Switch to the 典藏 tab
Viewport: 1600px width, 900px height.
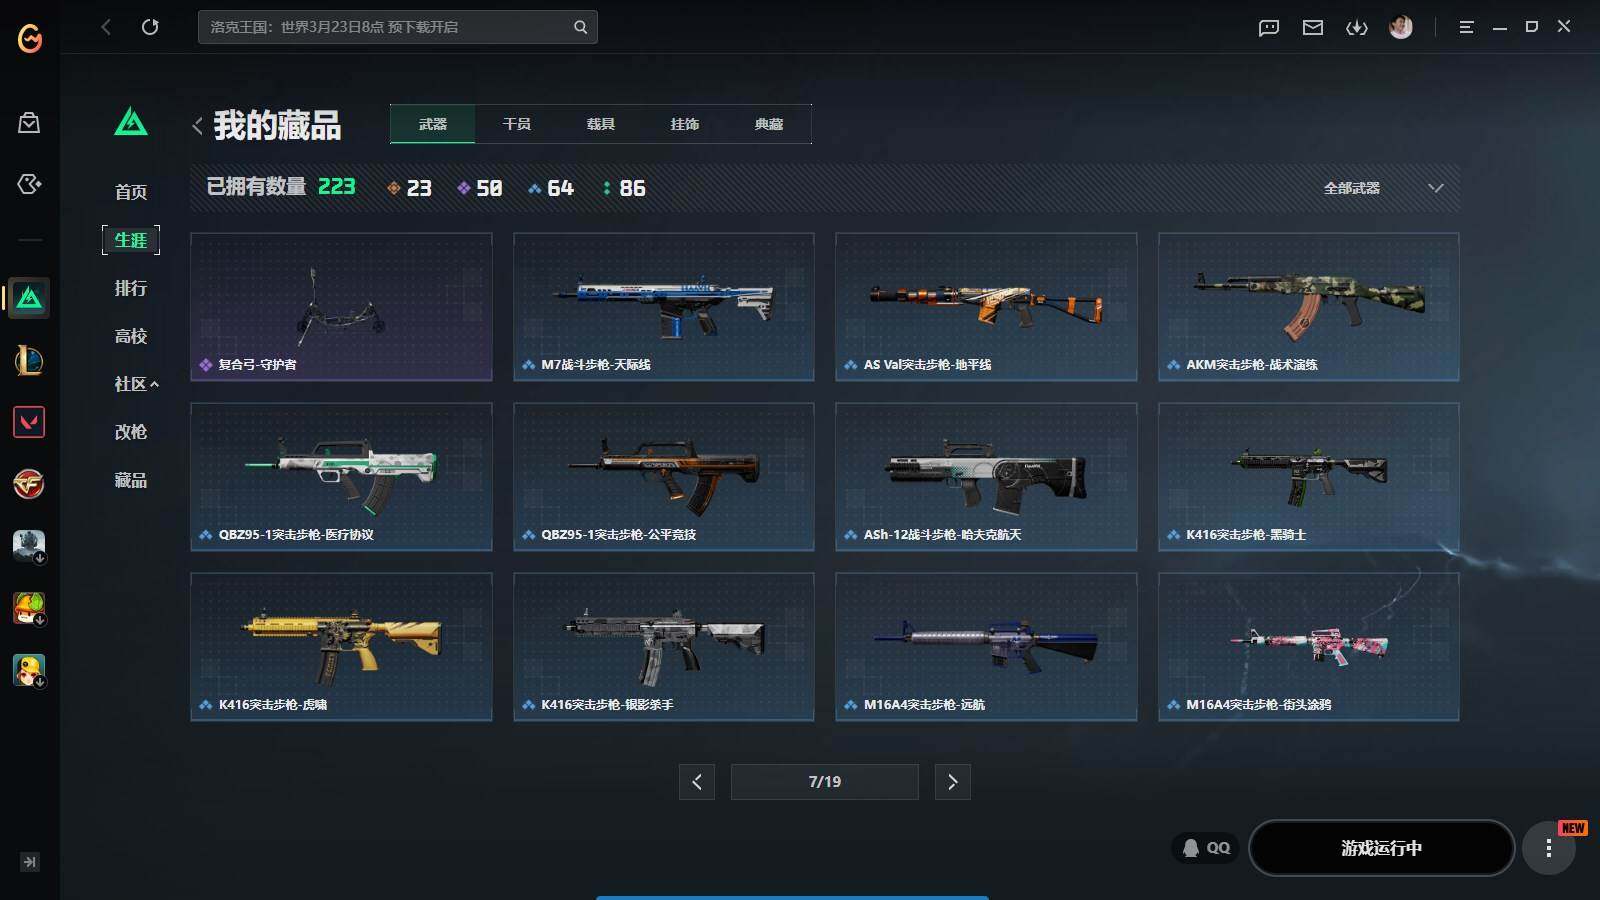769,124
